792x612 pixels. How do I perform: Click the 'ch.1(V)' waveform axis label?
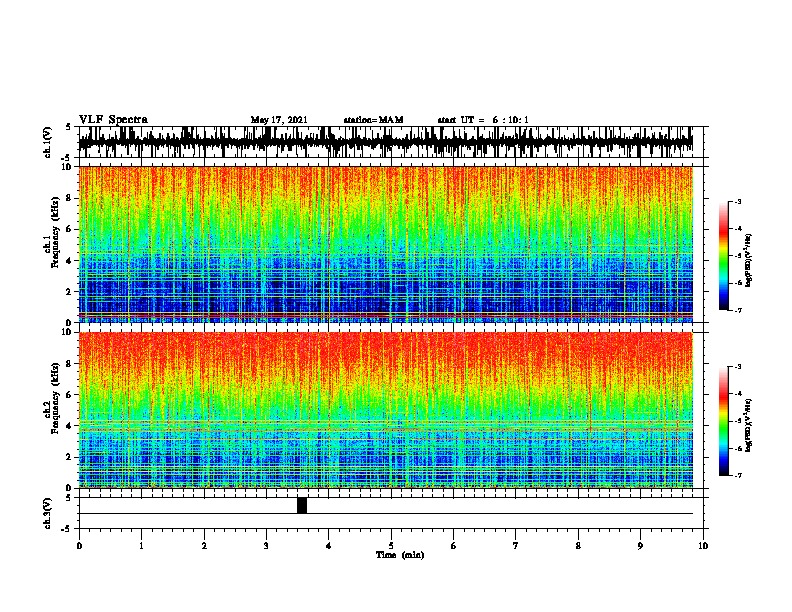48,142
